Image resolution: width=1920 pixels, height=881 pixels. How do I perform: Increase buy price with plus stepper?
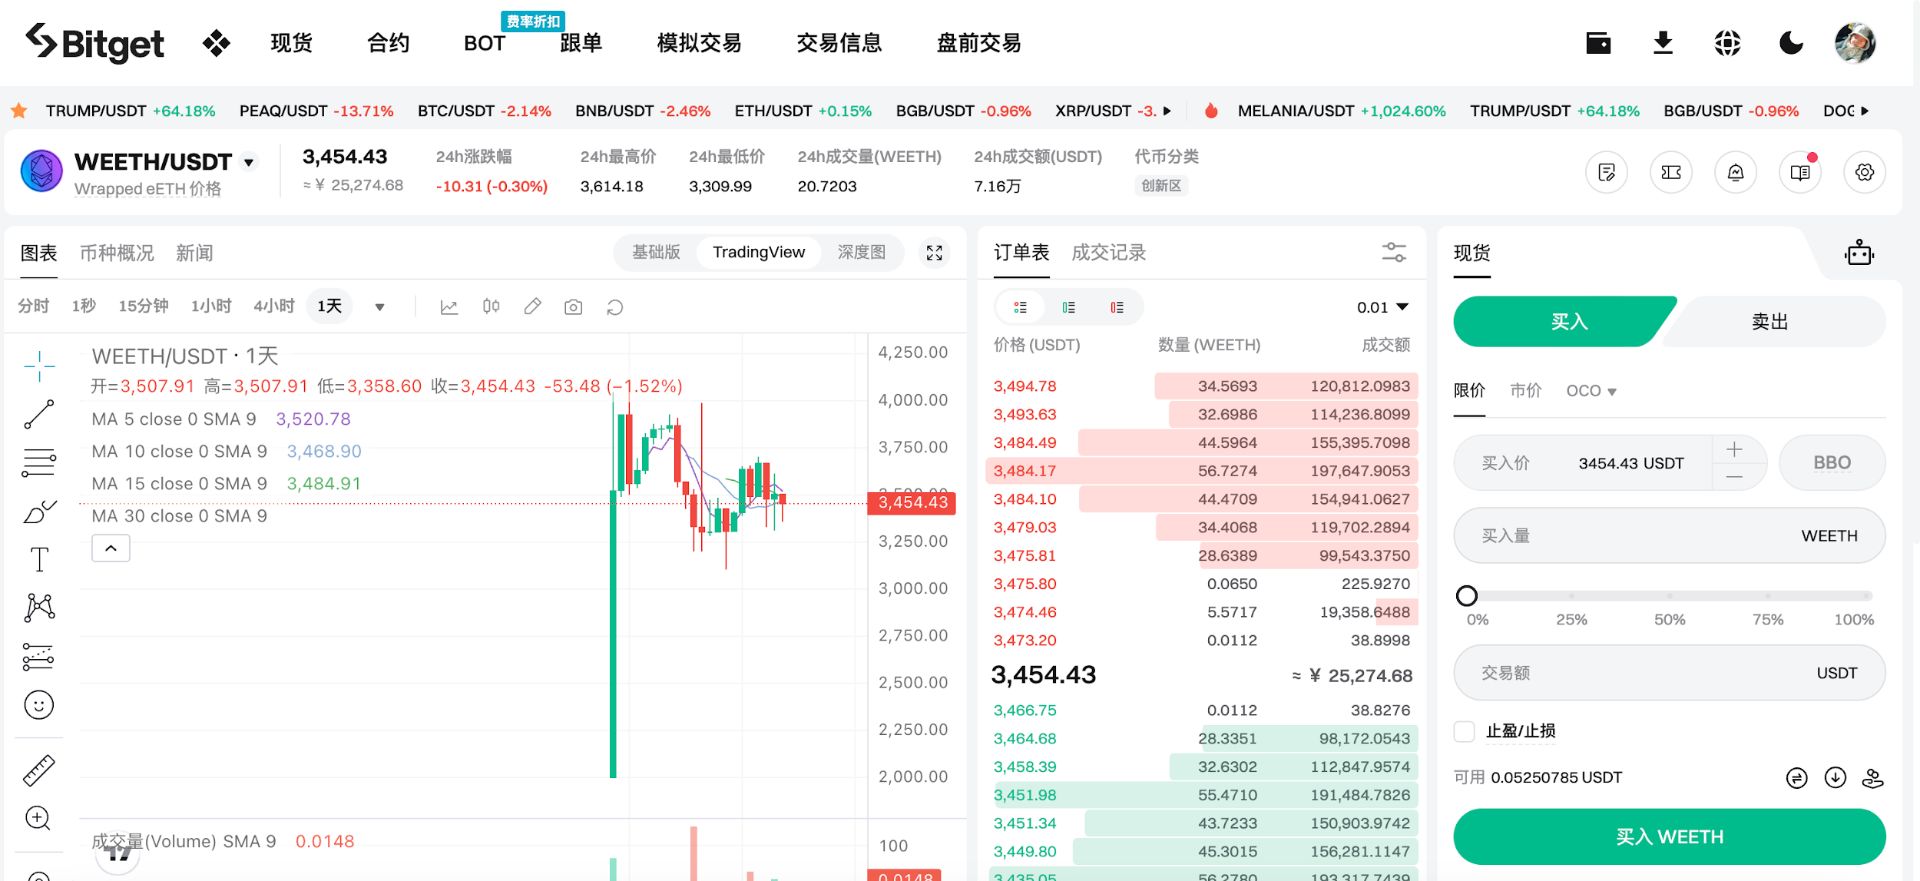[x=1734, y=450]
